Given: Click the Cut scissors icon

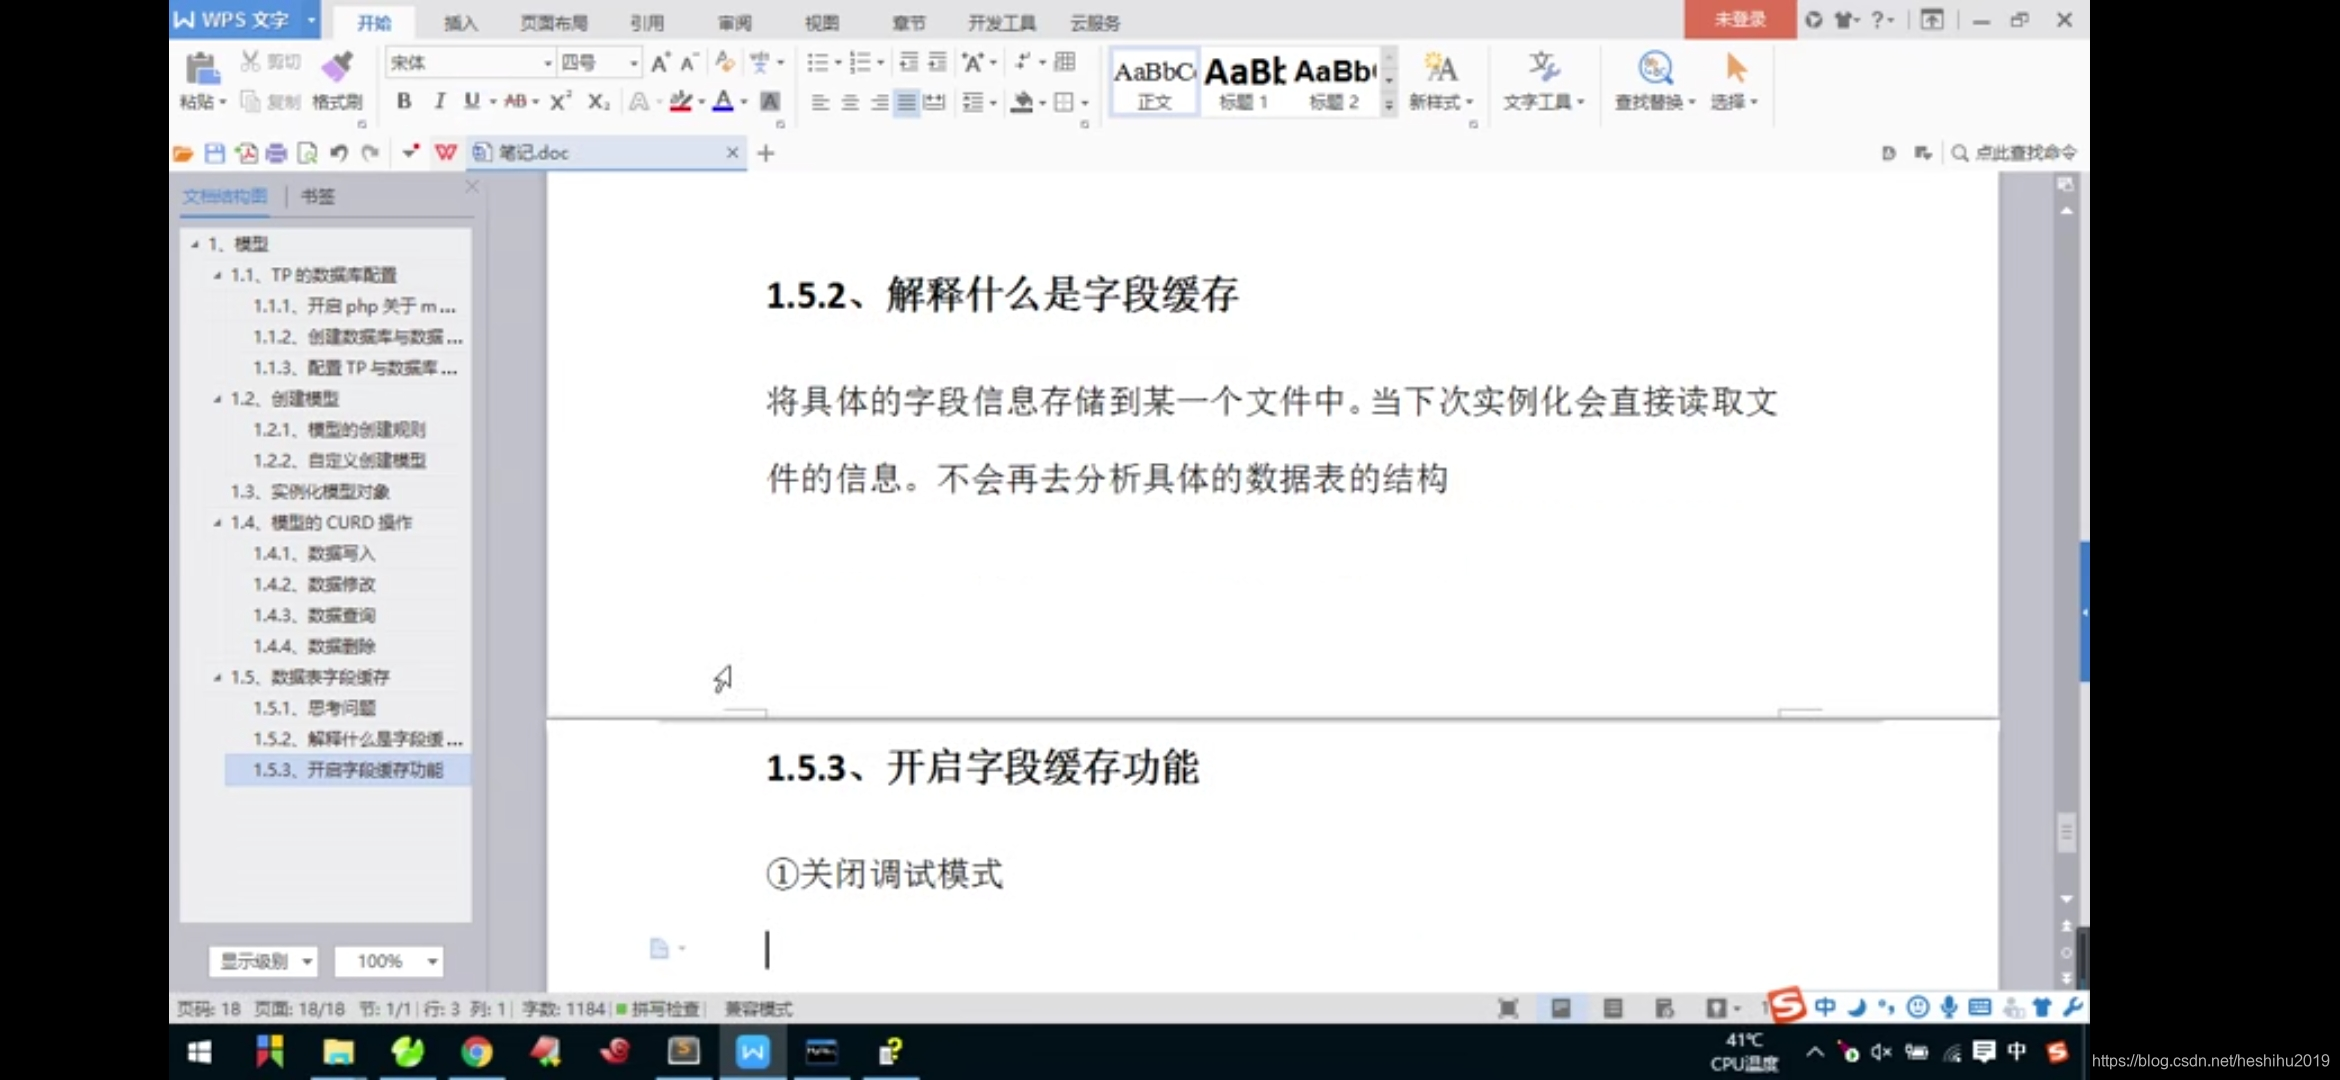Looking at the screenshot, I should (x=250, y=62).
